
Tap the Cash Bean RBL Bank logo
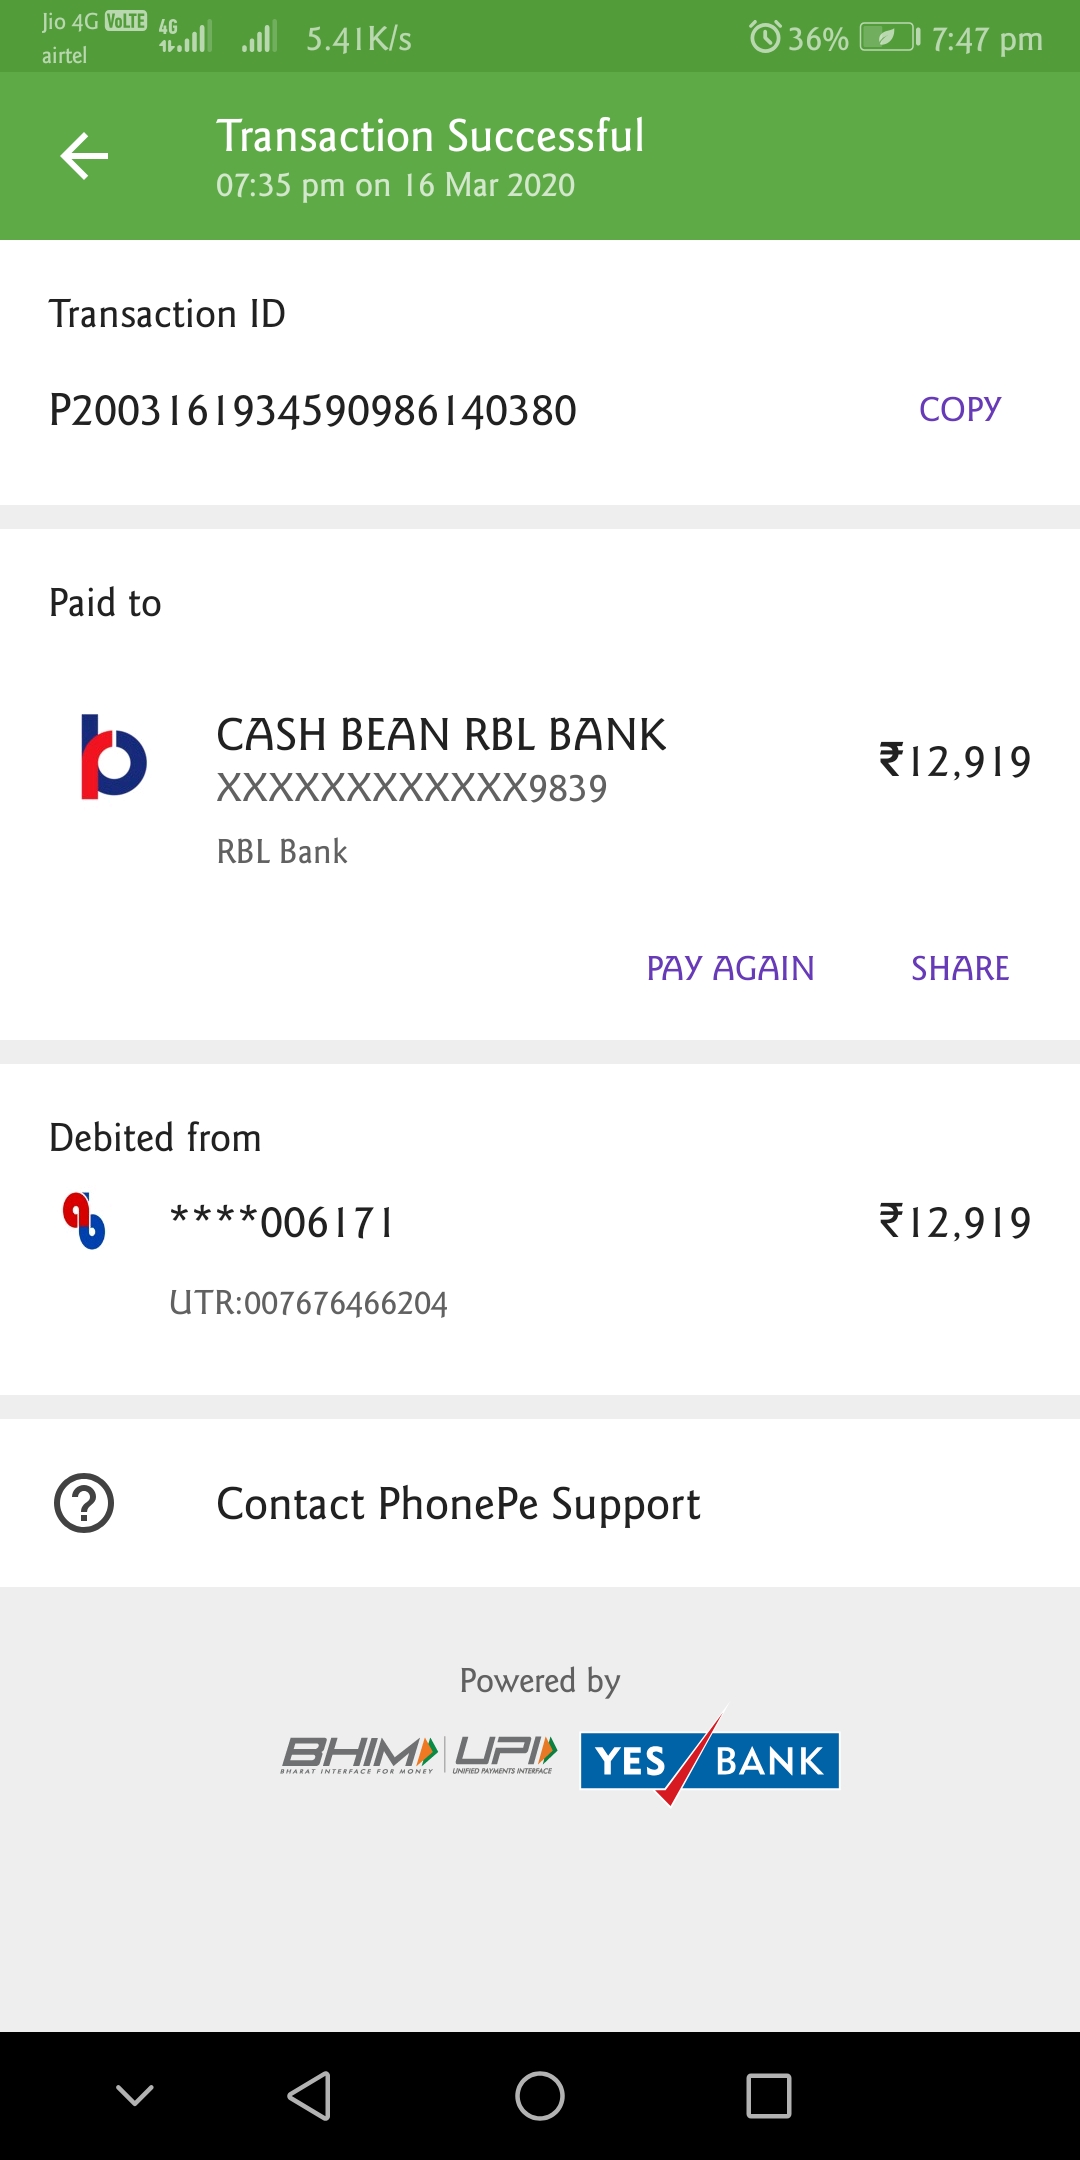tap(113, 757)
